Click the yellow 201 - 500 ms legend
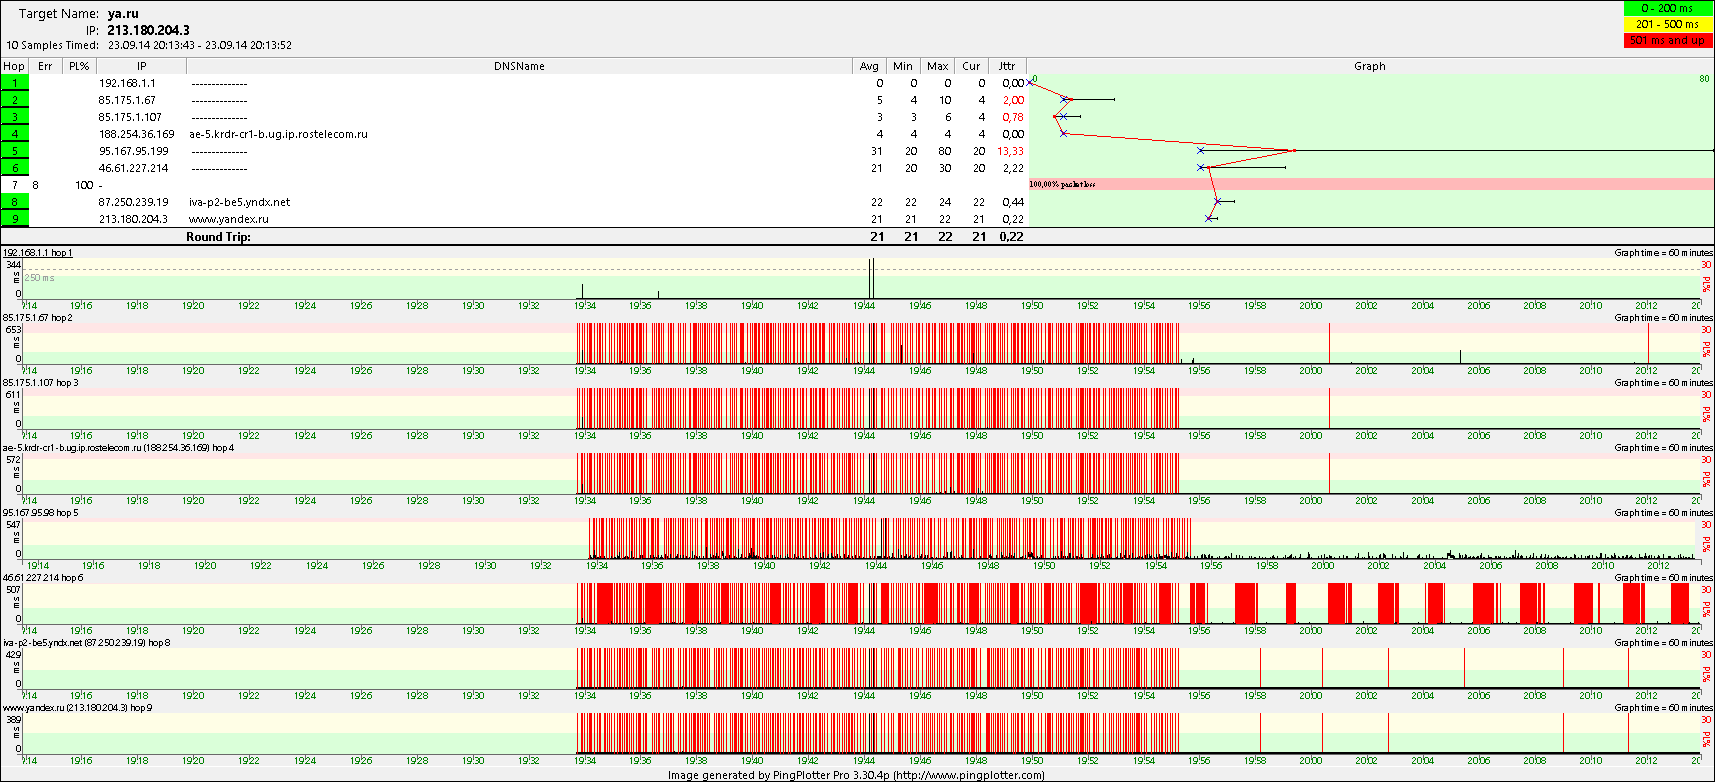The width and height of the screenshot is (1715, 782). pyautogui.click(x=1668, y=24)
